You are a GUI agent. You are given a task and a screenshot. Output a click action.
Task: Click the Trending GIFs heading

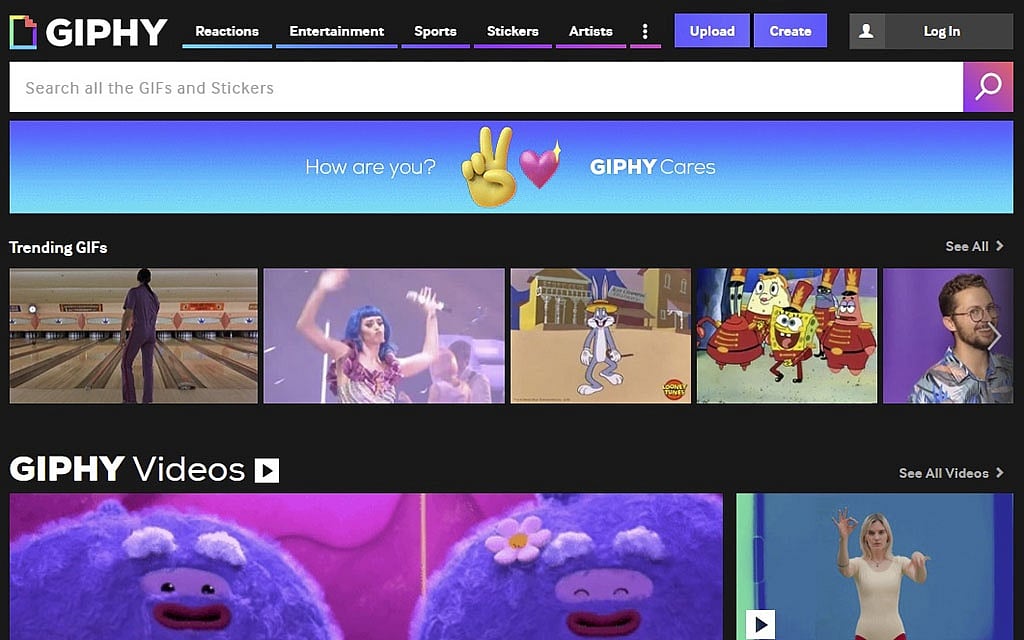tap(58, 248)
